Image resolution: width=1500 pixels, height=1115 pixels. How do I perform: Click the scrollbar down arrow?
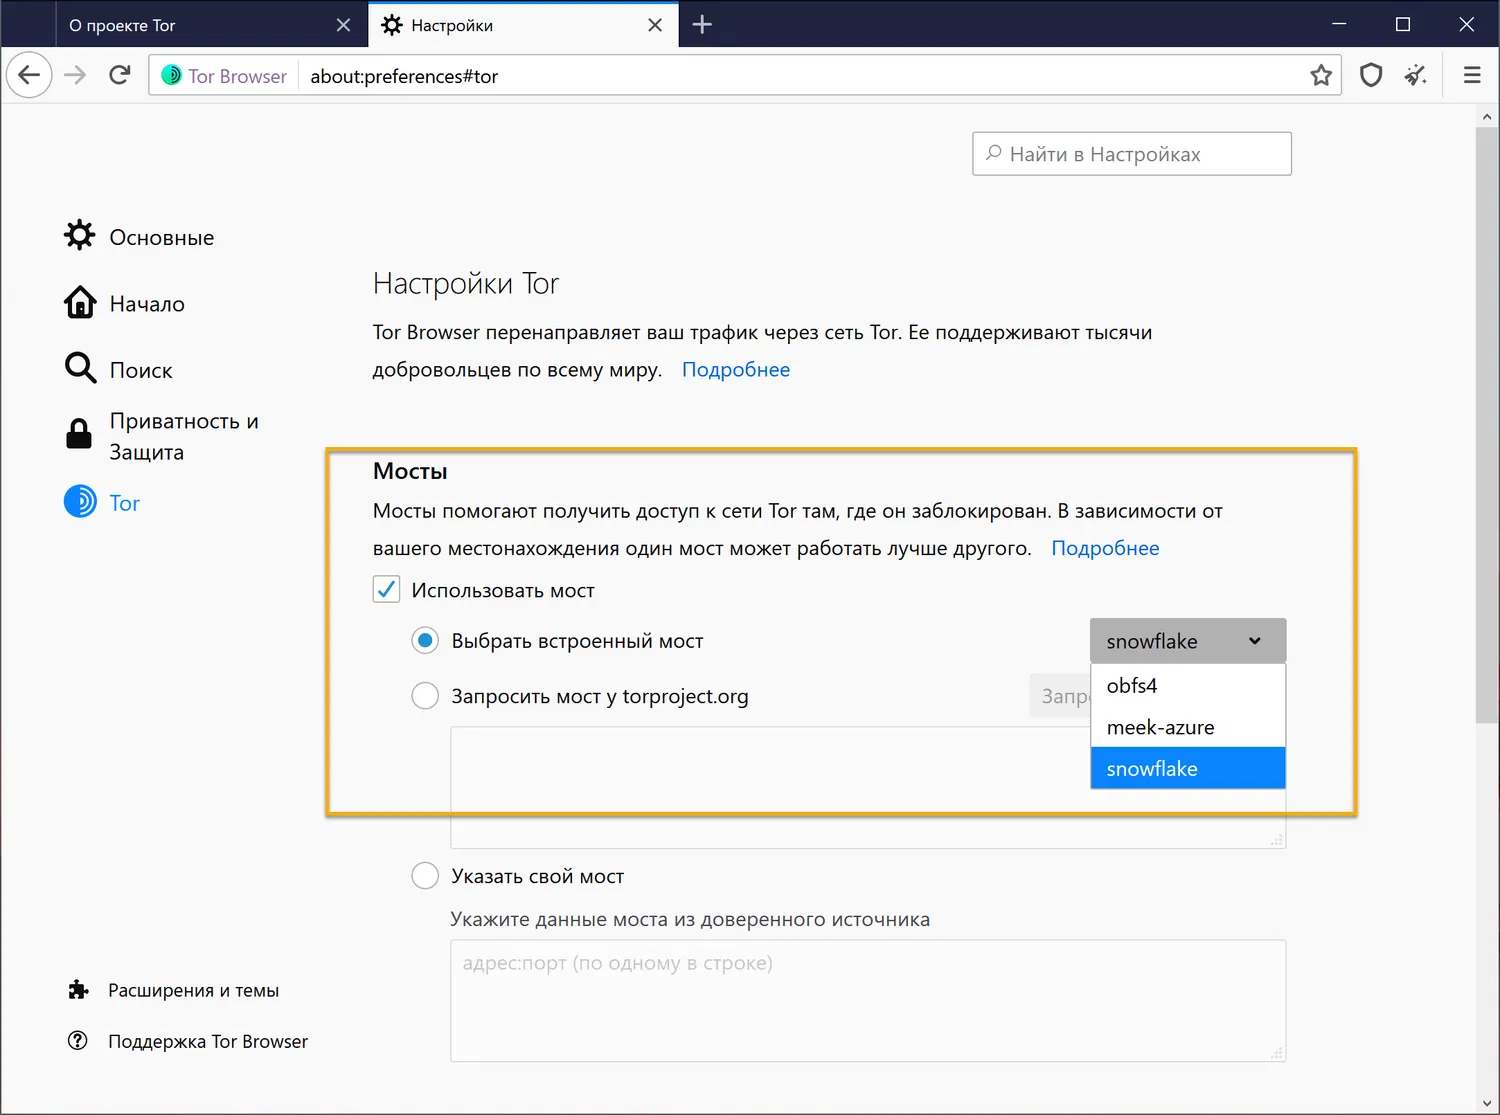(1487, 1104)
